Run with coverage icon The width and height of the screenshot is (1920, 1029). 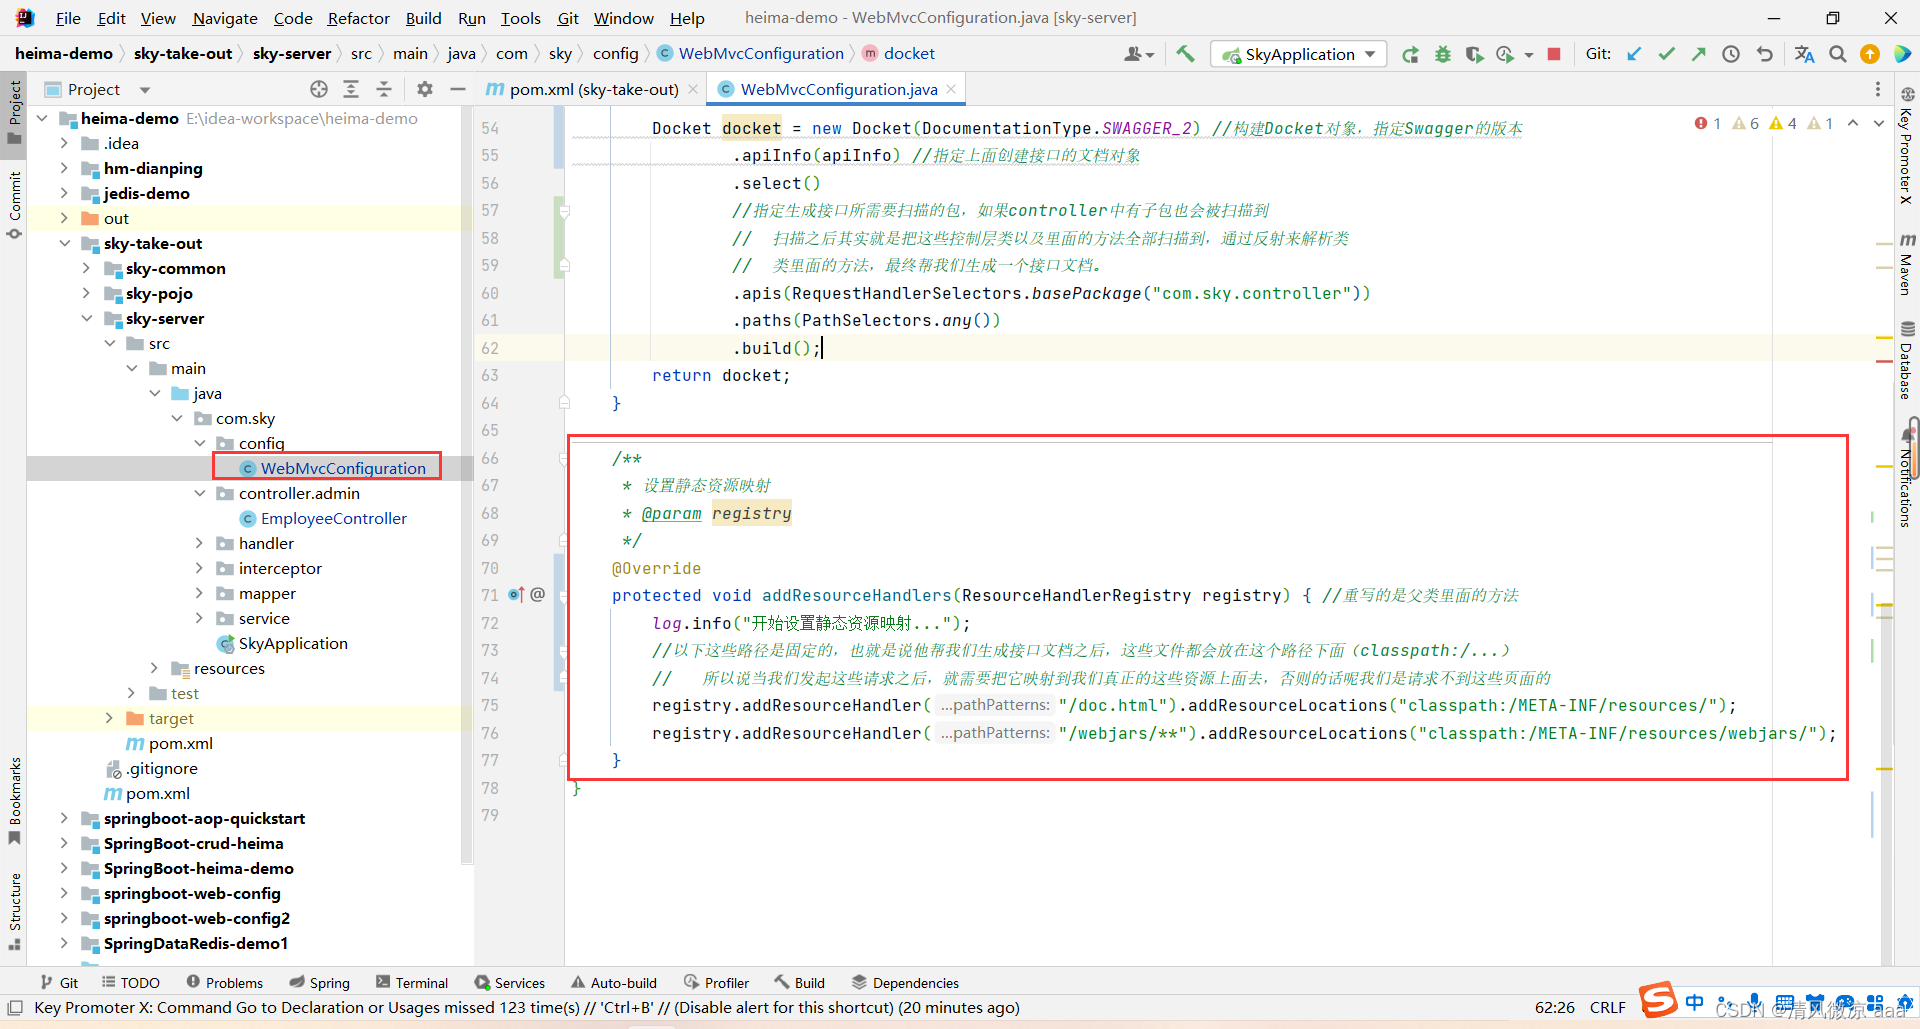tap(1474, 54)
